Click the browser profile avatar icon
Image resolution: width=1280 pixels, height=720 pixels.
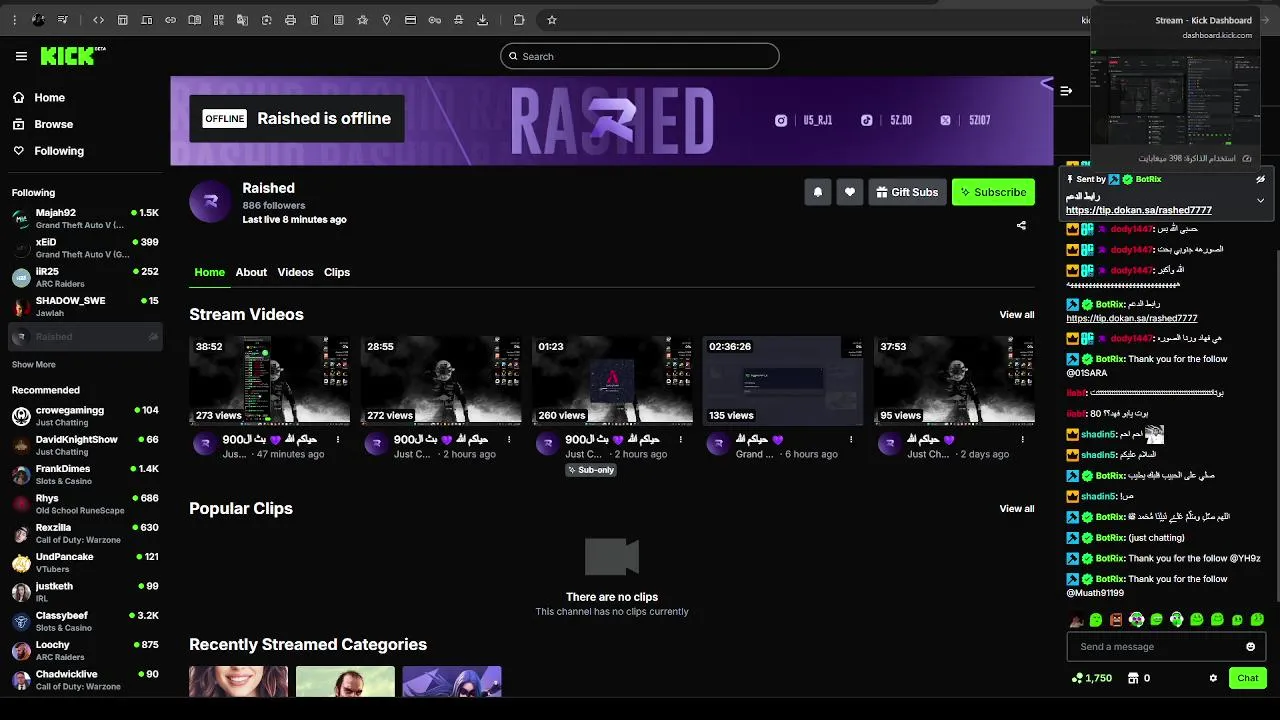pyautogui.click(x=39, y=20)
